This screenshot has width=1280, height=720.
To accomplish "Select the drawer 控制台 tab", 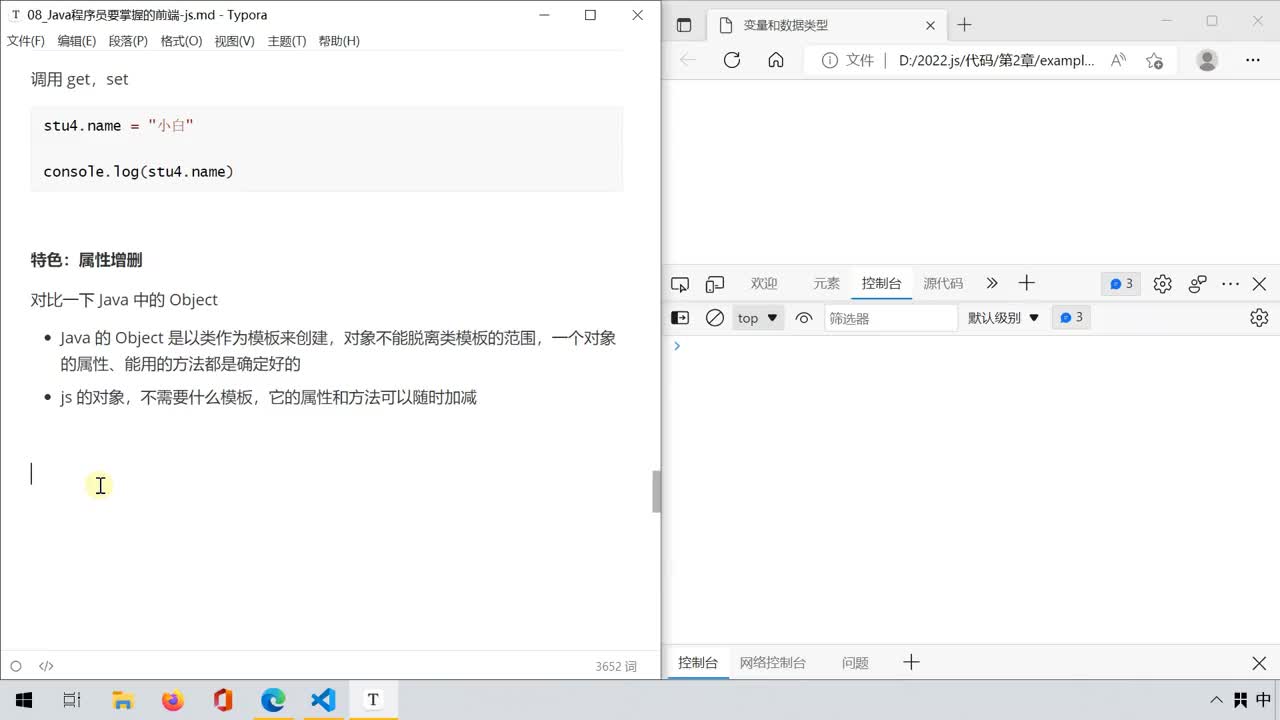I will (x=698, y=663).
